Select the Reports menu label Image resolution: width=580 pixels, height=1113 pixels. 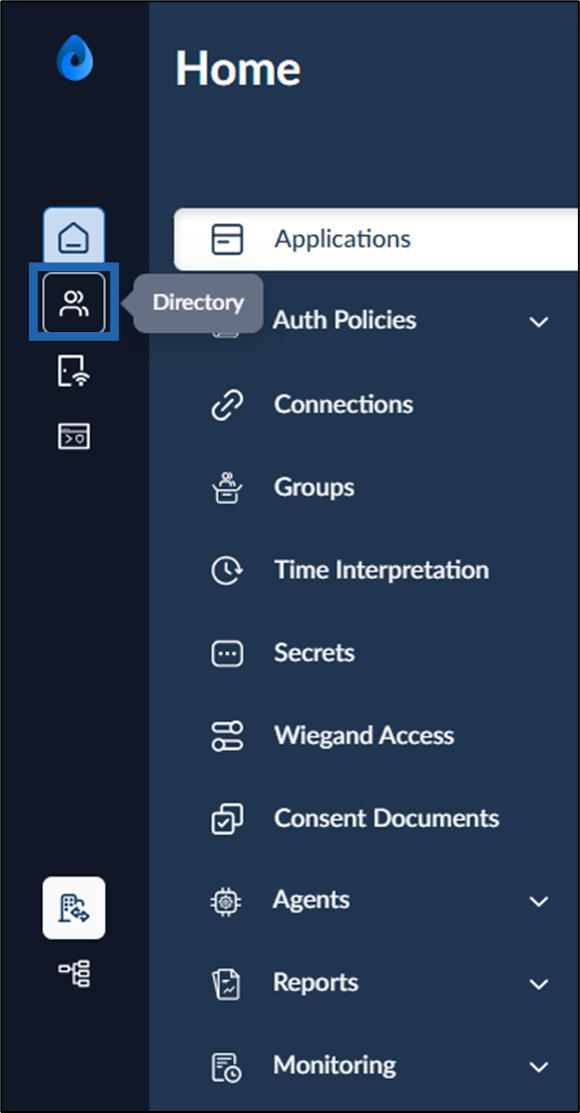coord(315,984)
